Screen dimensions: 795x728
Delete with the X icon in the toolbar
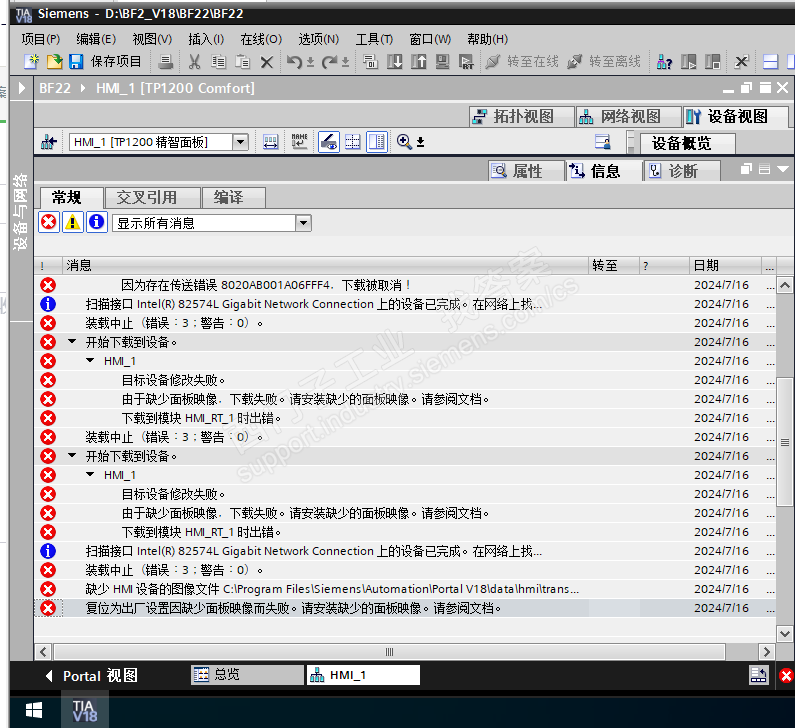267,62
